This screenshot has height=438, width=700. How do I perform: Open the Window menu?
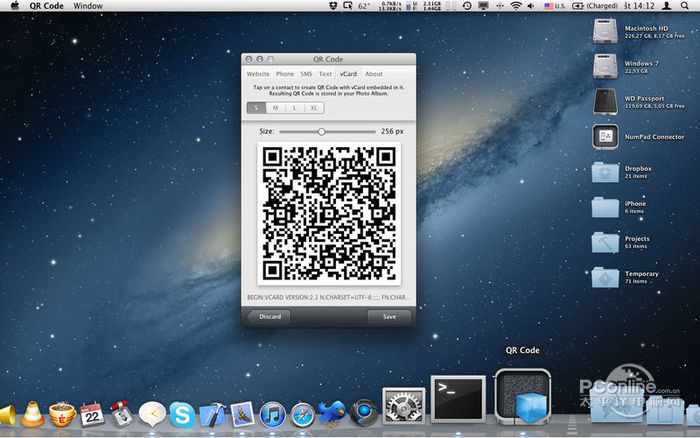pyautogui.click(x=88, y=6)
